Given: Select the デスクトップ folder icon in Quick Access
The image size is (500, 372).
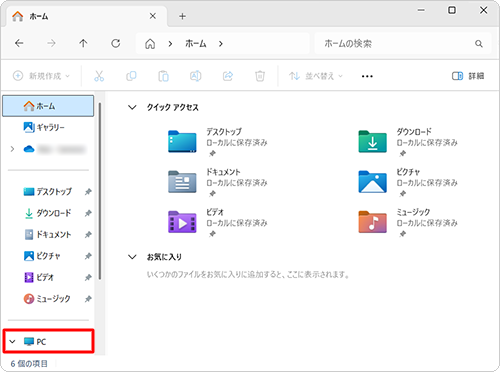Looking at the screenshot, I should pos(182,141).
